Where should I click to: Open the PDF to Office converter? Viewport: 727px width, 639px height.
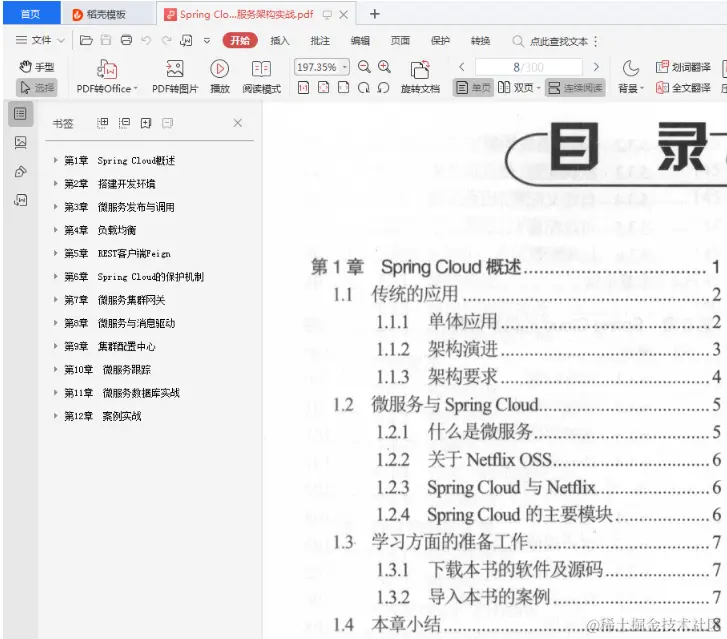pos(107,77)
